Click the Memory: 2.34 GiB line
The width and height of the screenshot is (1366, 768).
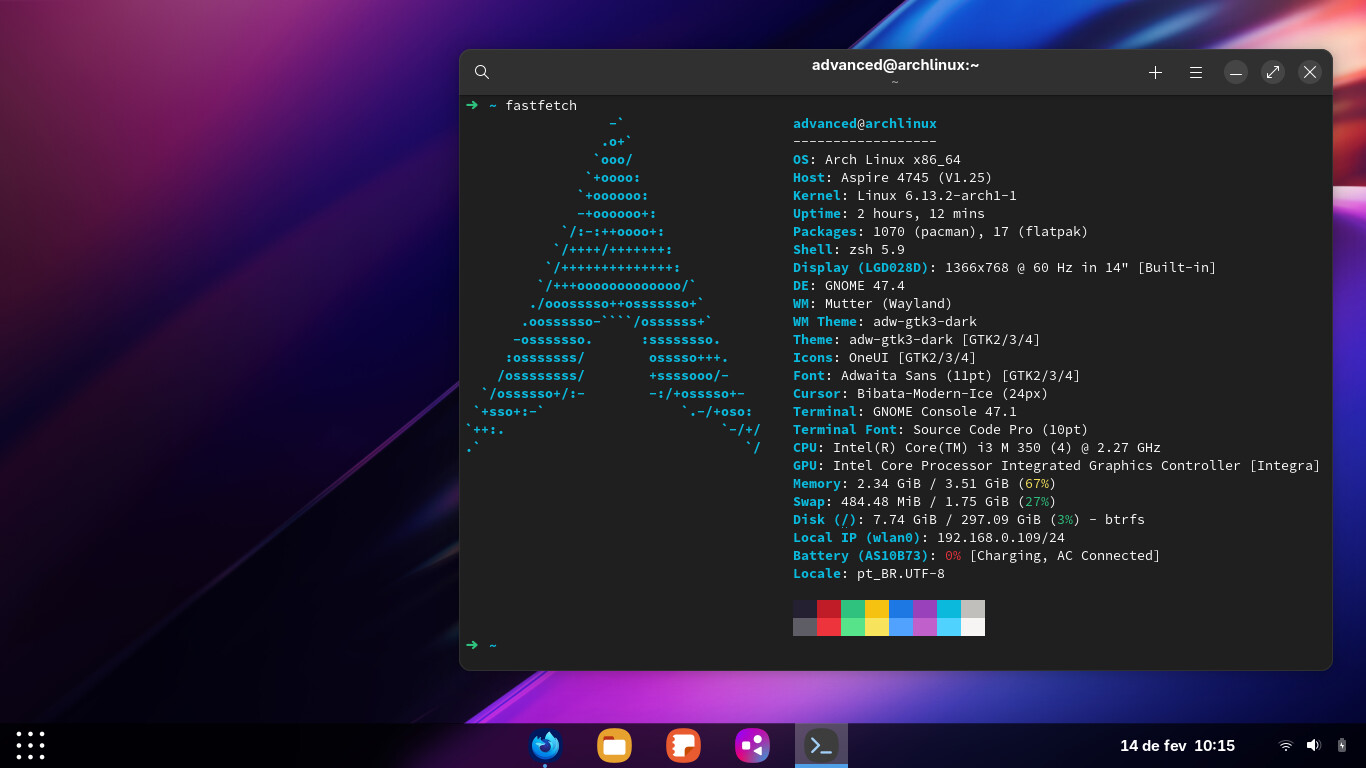925,483
